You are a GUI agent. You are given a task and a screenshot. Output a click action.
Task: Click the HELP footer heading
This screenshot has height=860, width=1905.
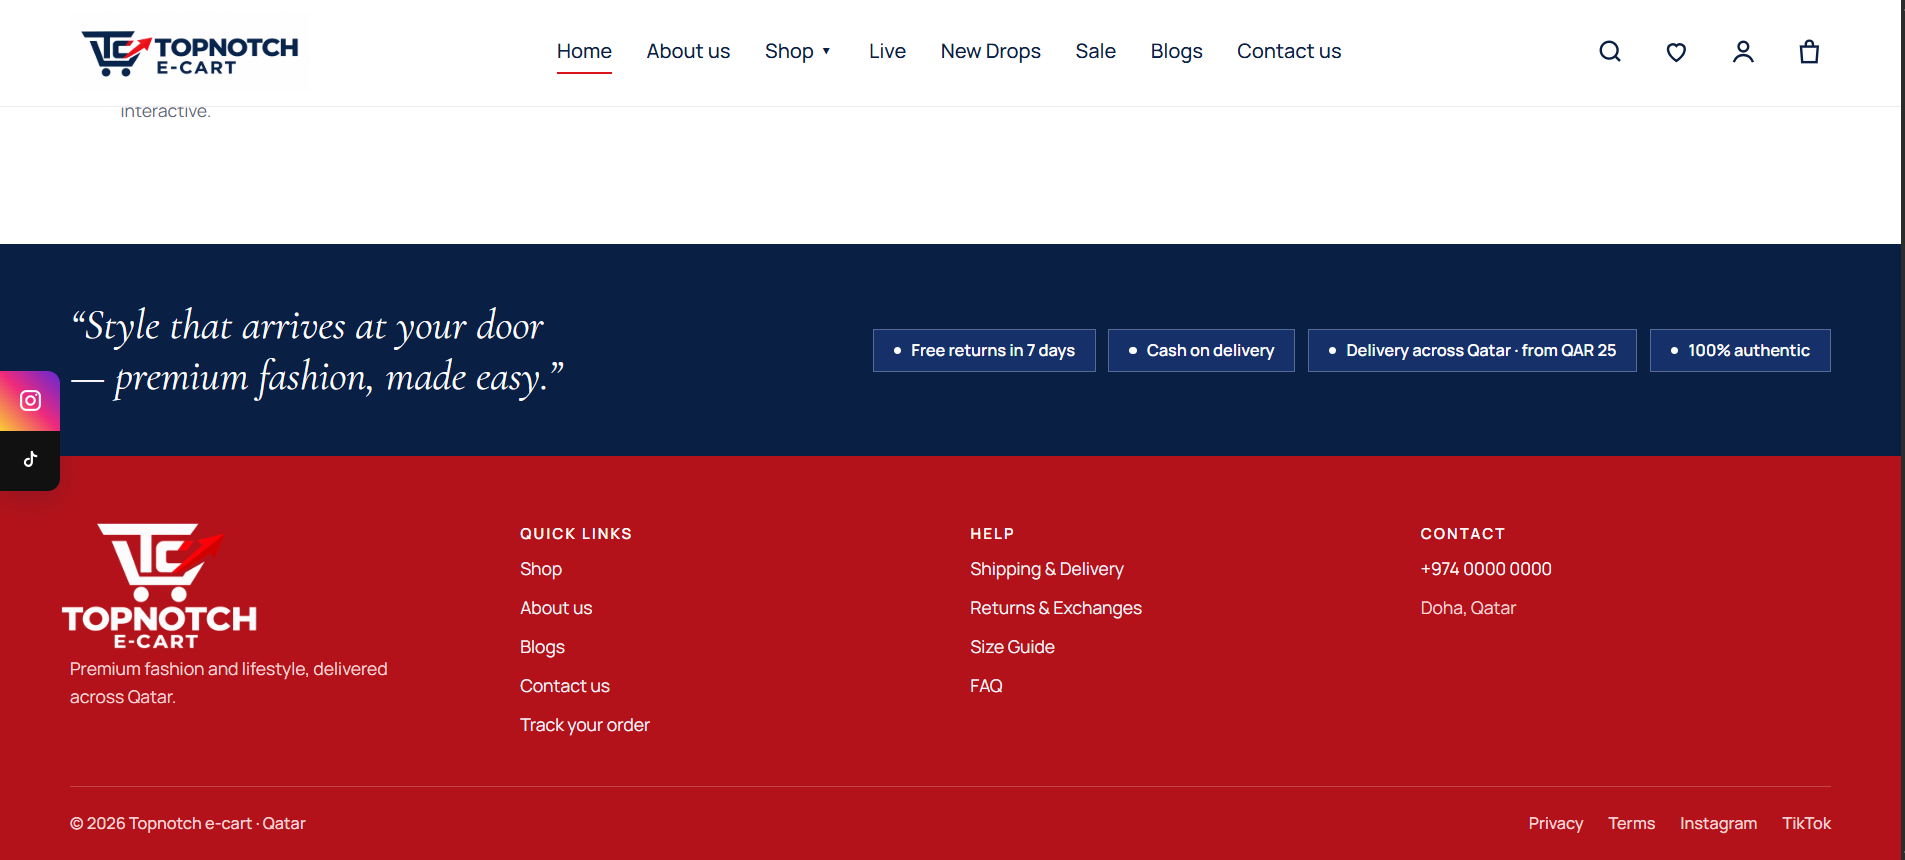[992, 534]
